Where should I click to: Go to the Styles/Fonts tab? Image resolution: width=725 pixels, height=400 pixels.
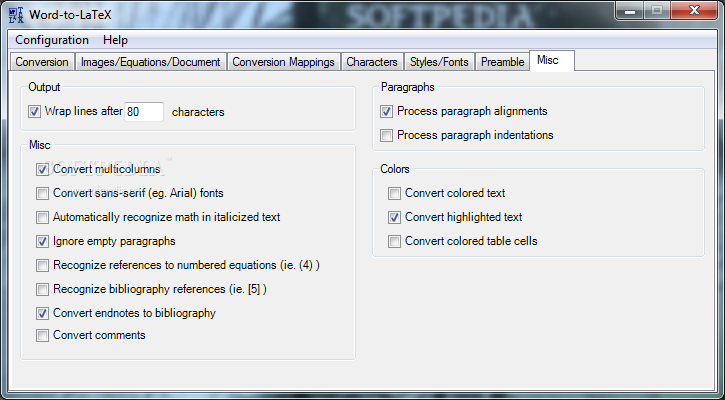tap(439, 62)
